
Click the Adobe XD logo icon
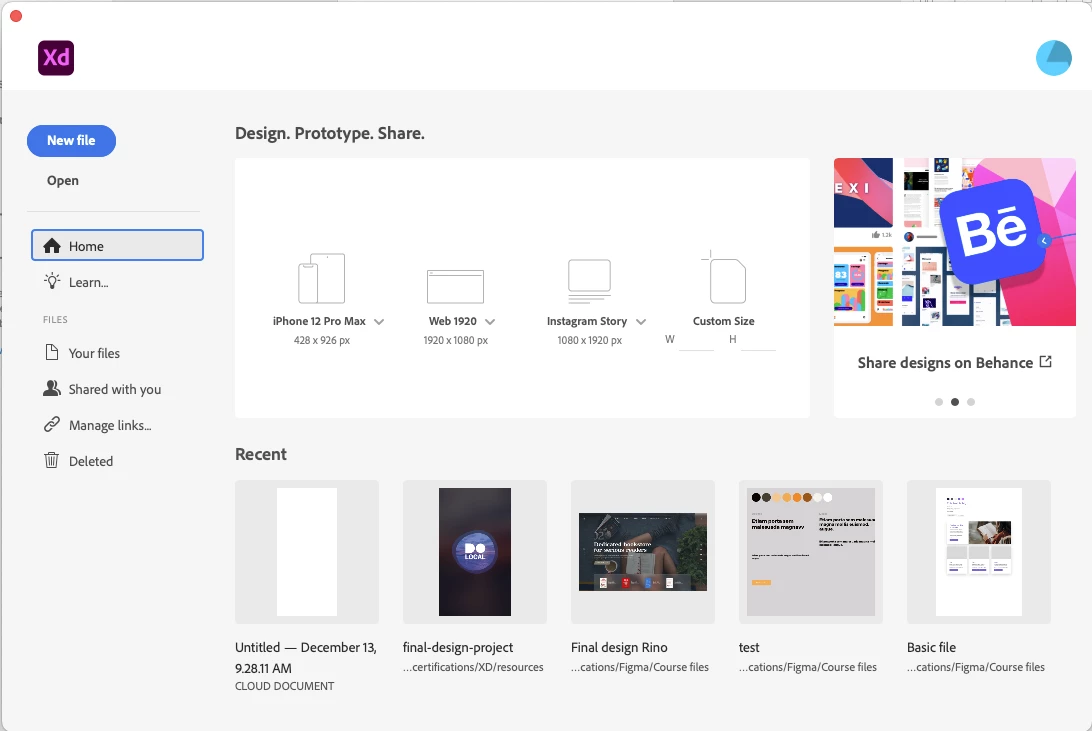pyautogui.click(x=56, y=58)
